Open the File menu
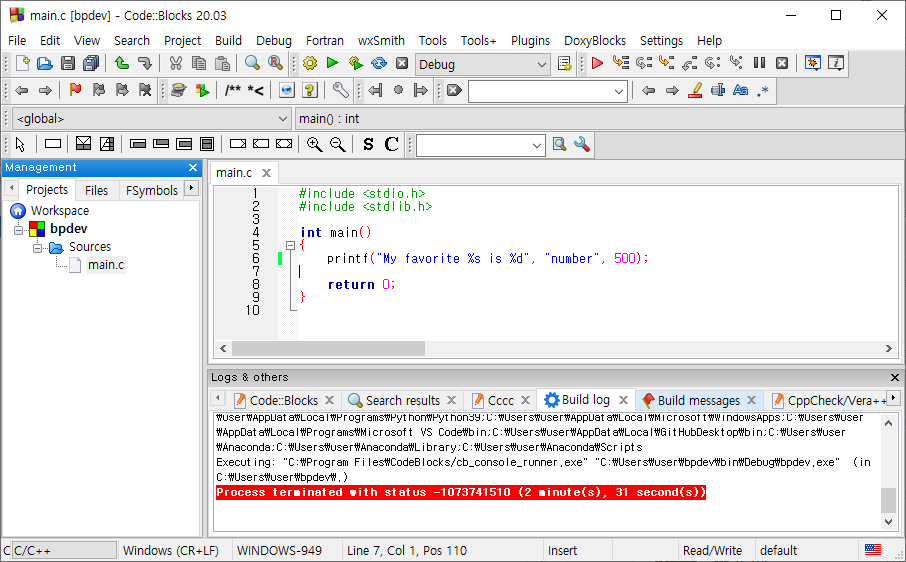The height and width of the screenshot is (562, 906). point(17,40)
